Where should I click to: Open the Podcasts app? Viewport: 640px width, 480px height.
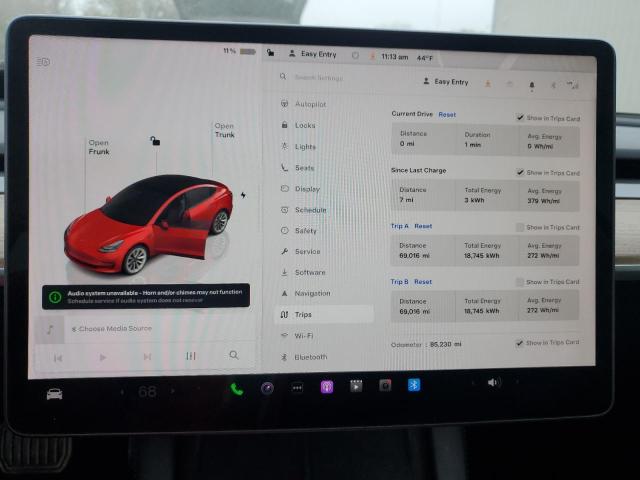tap(327, 386)
